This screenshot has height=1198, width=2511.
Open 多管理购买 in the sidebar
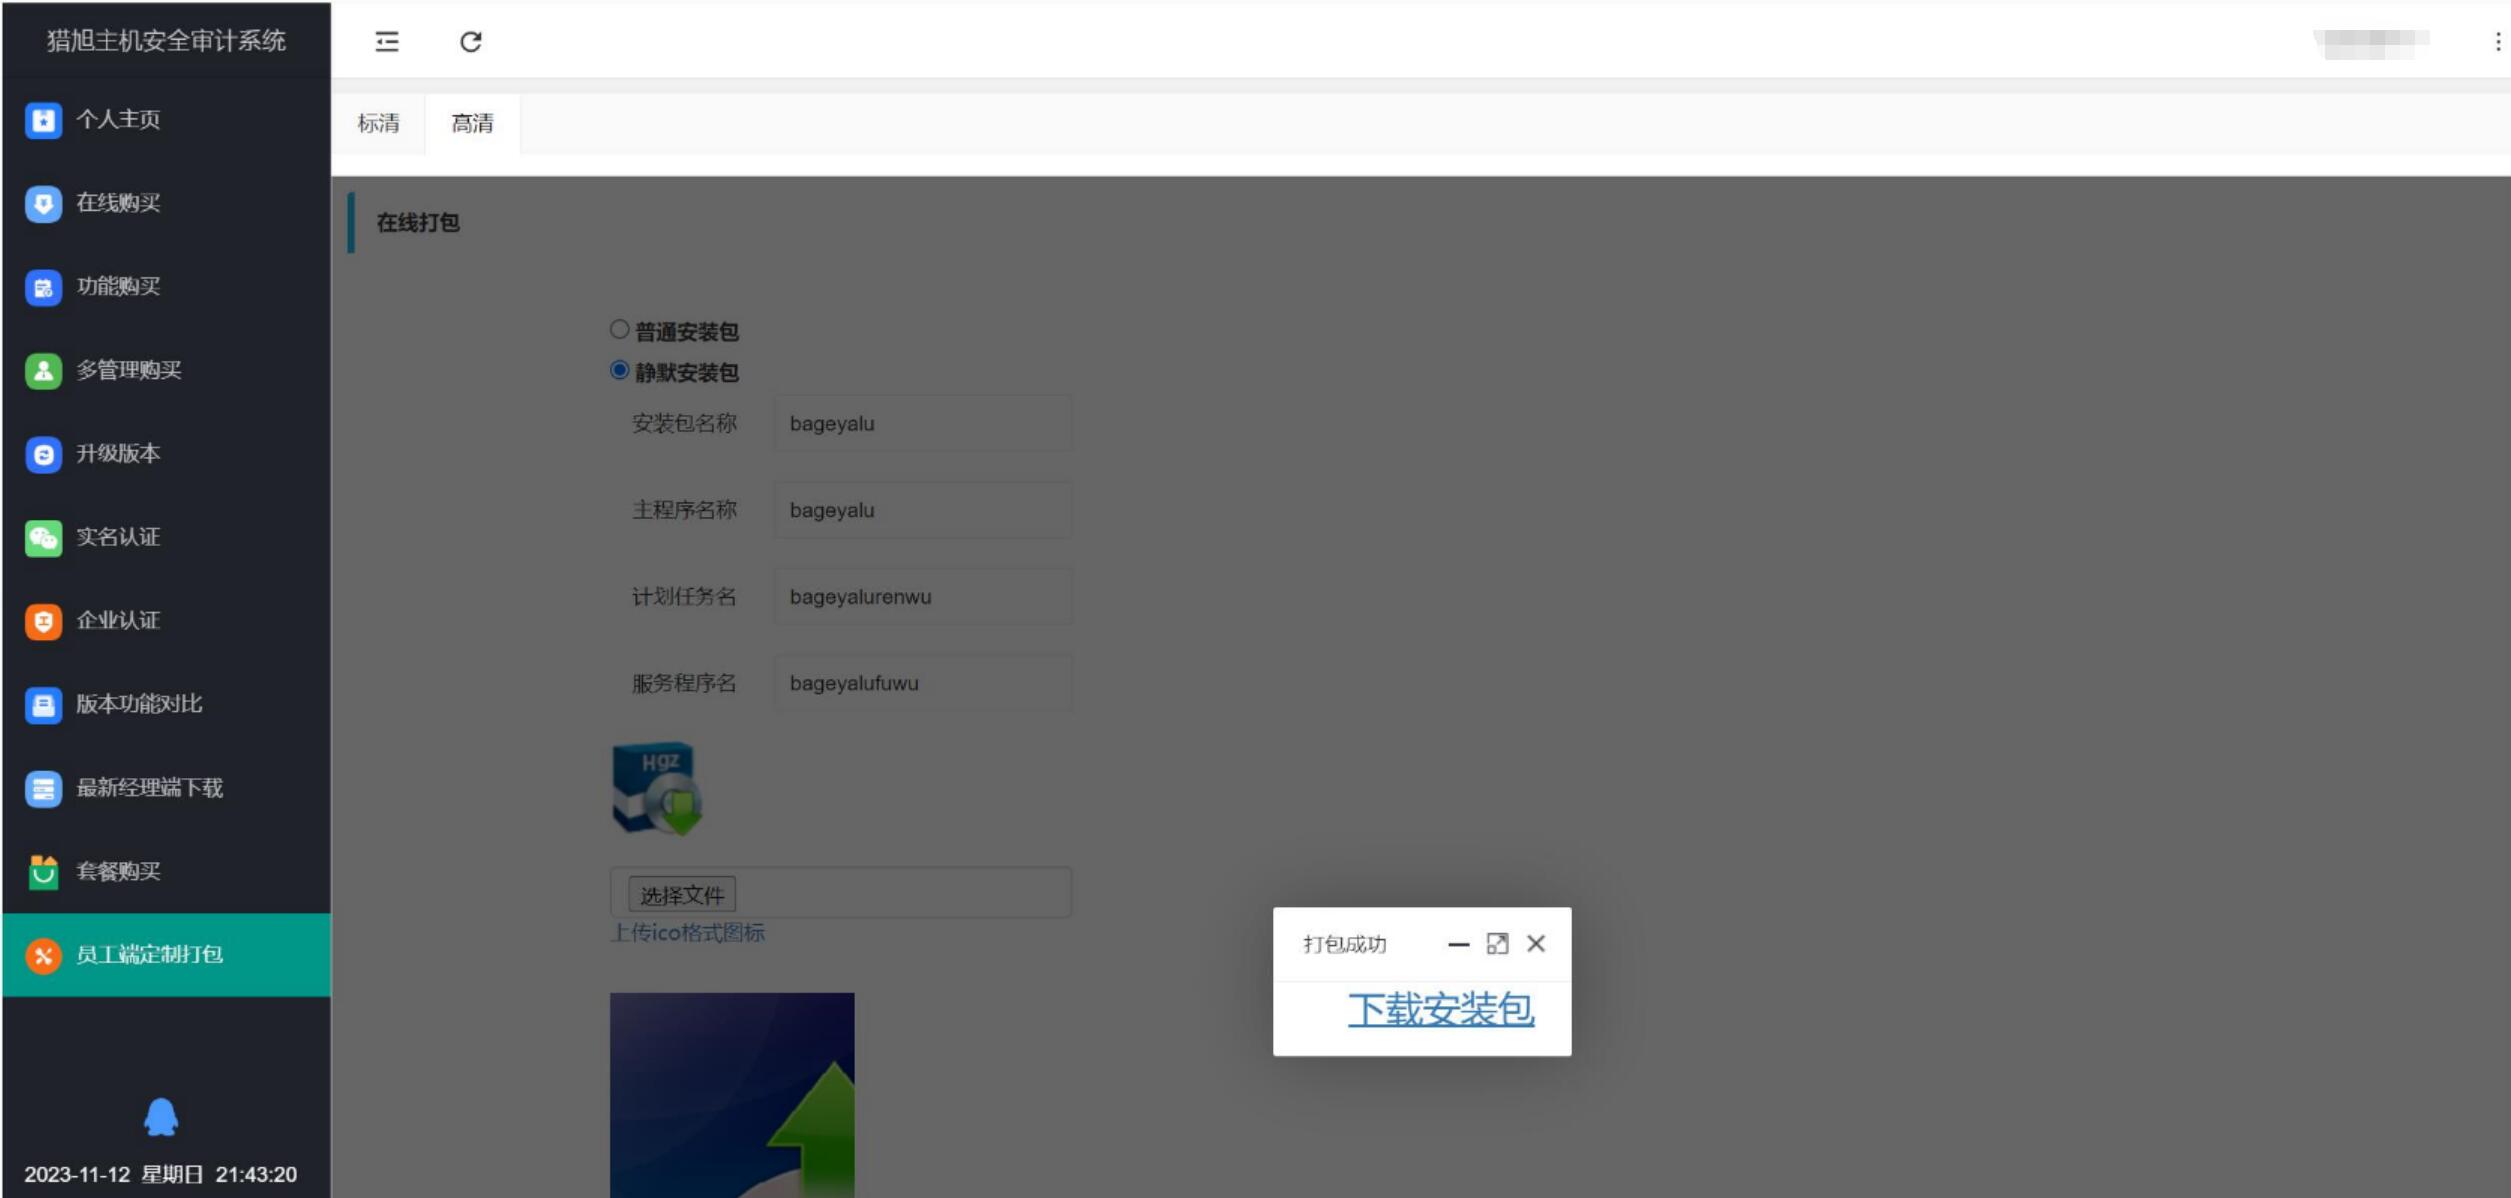coord(127,370)
